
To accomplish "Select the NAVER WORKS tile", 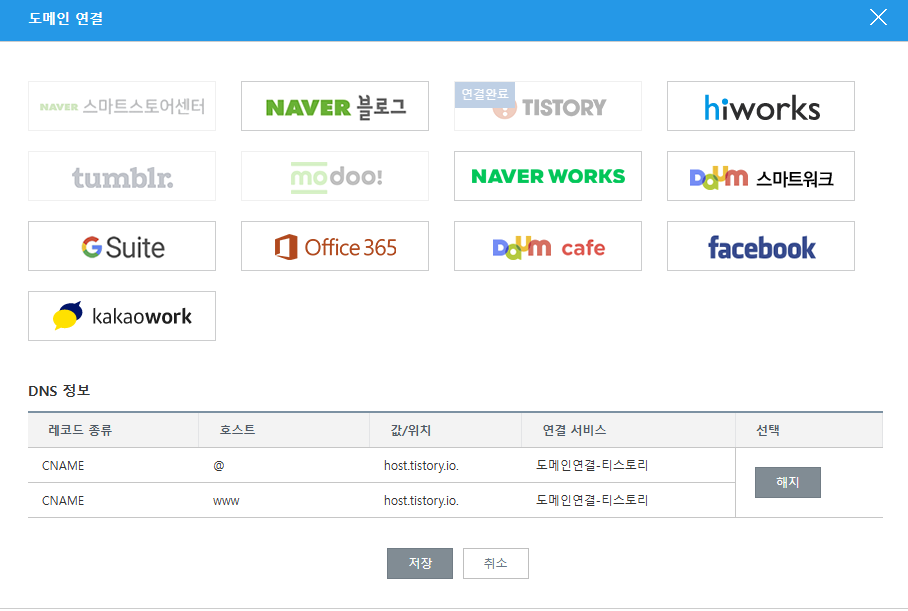I will 548,176.
